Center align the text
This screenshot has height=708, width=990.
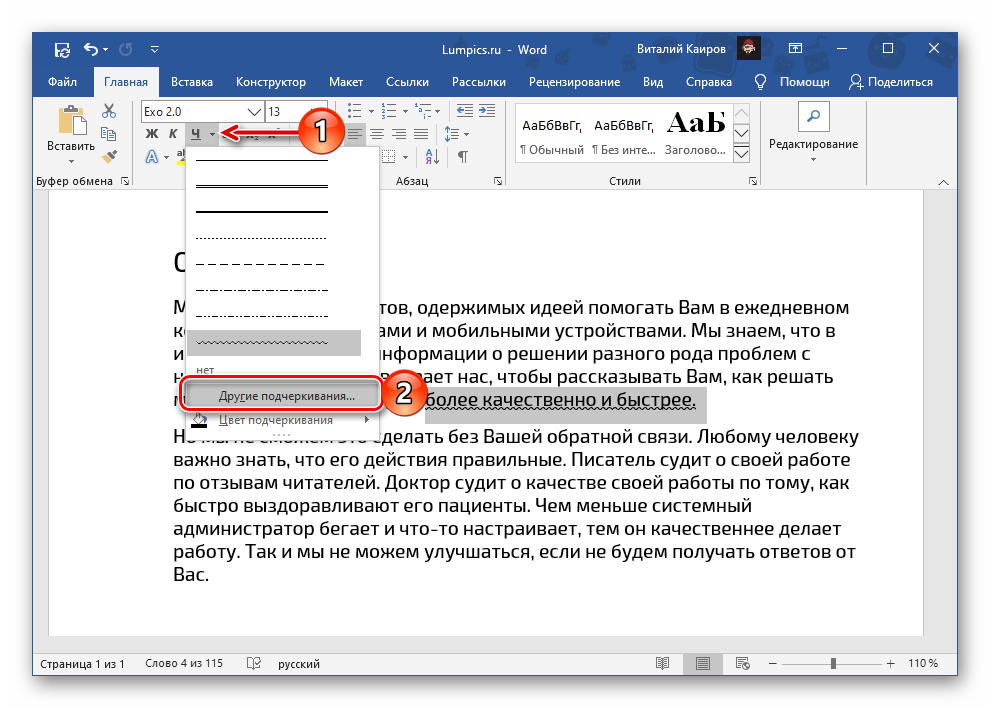pos(377,134)
